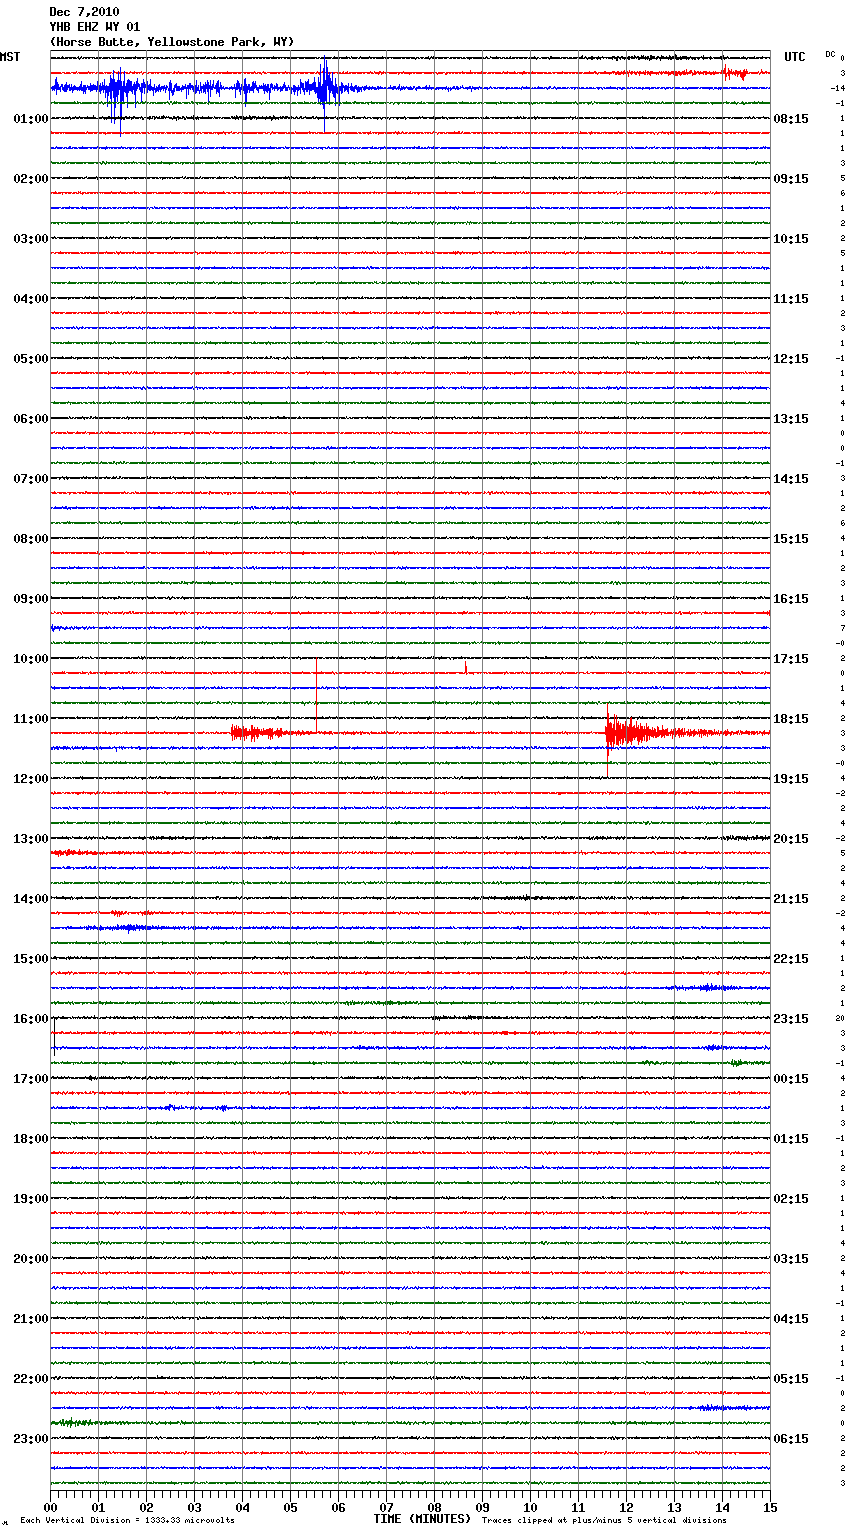Click minute 15 on the bottom time axis
This screenshot has width=850, height=1534.
(x=770, y=1507)
